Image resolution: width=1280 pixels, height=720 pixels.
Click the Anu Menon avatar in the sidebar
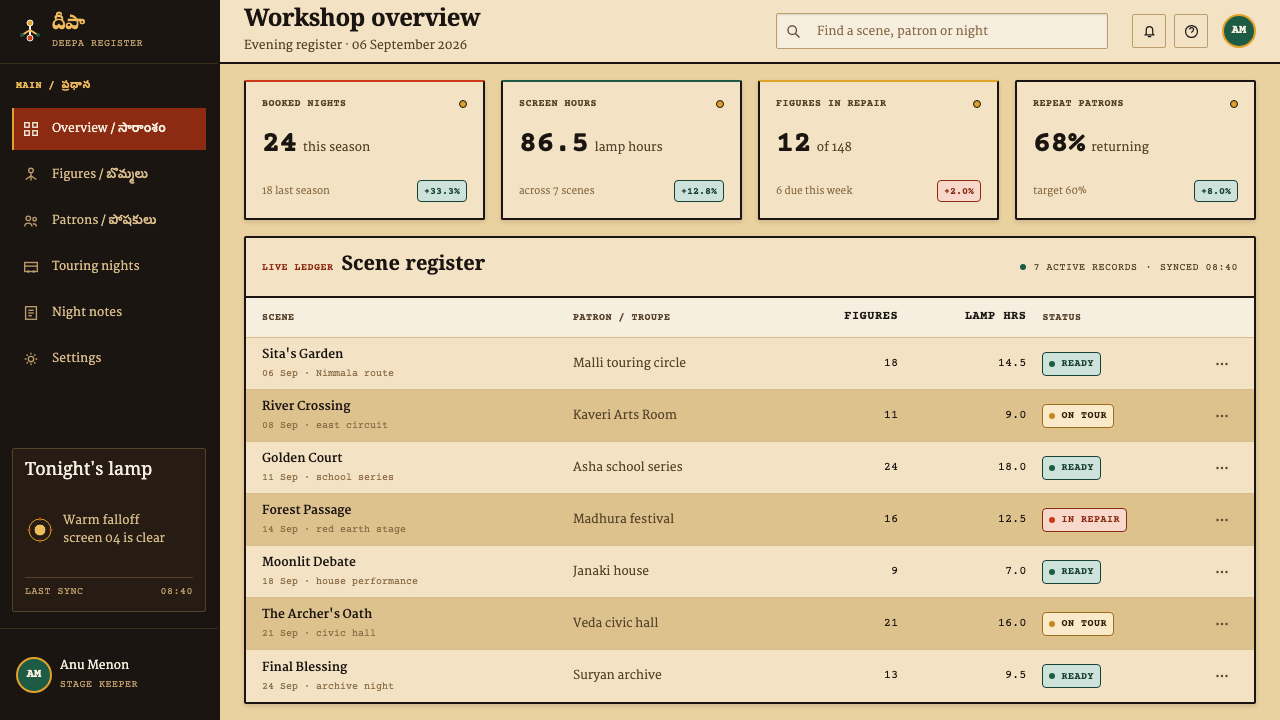point(34,674)
